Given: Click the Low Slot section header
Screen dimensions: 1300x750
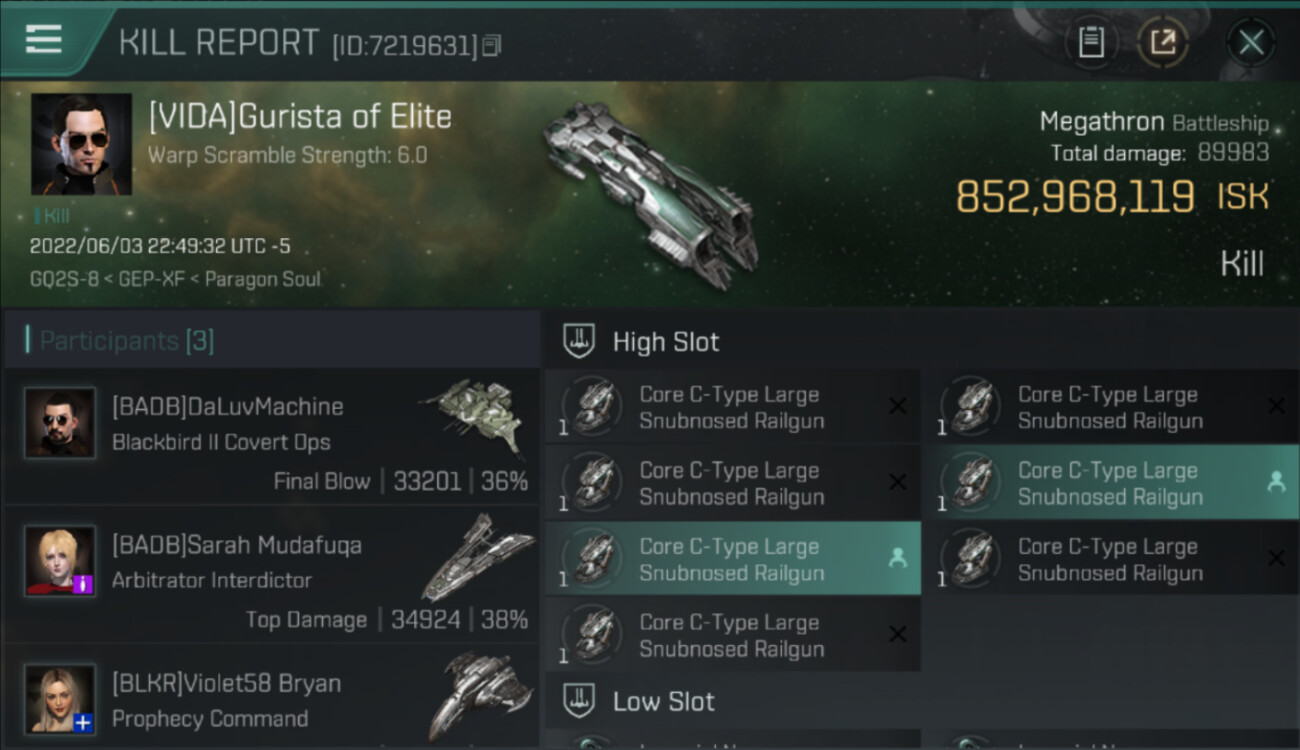Looking at the screenshot, I should 663,702.
